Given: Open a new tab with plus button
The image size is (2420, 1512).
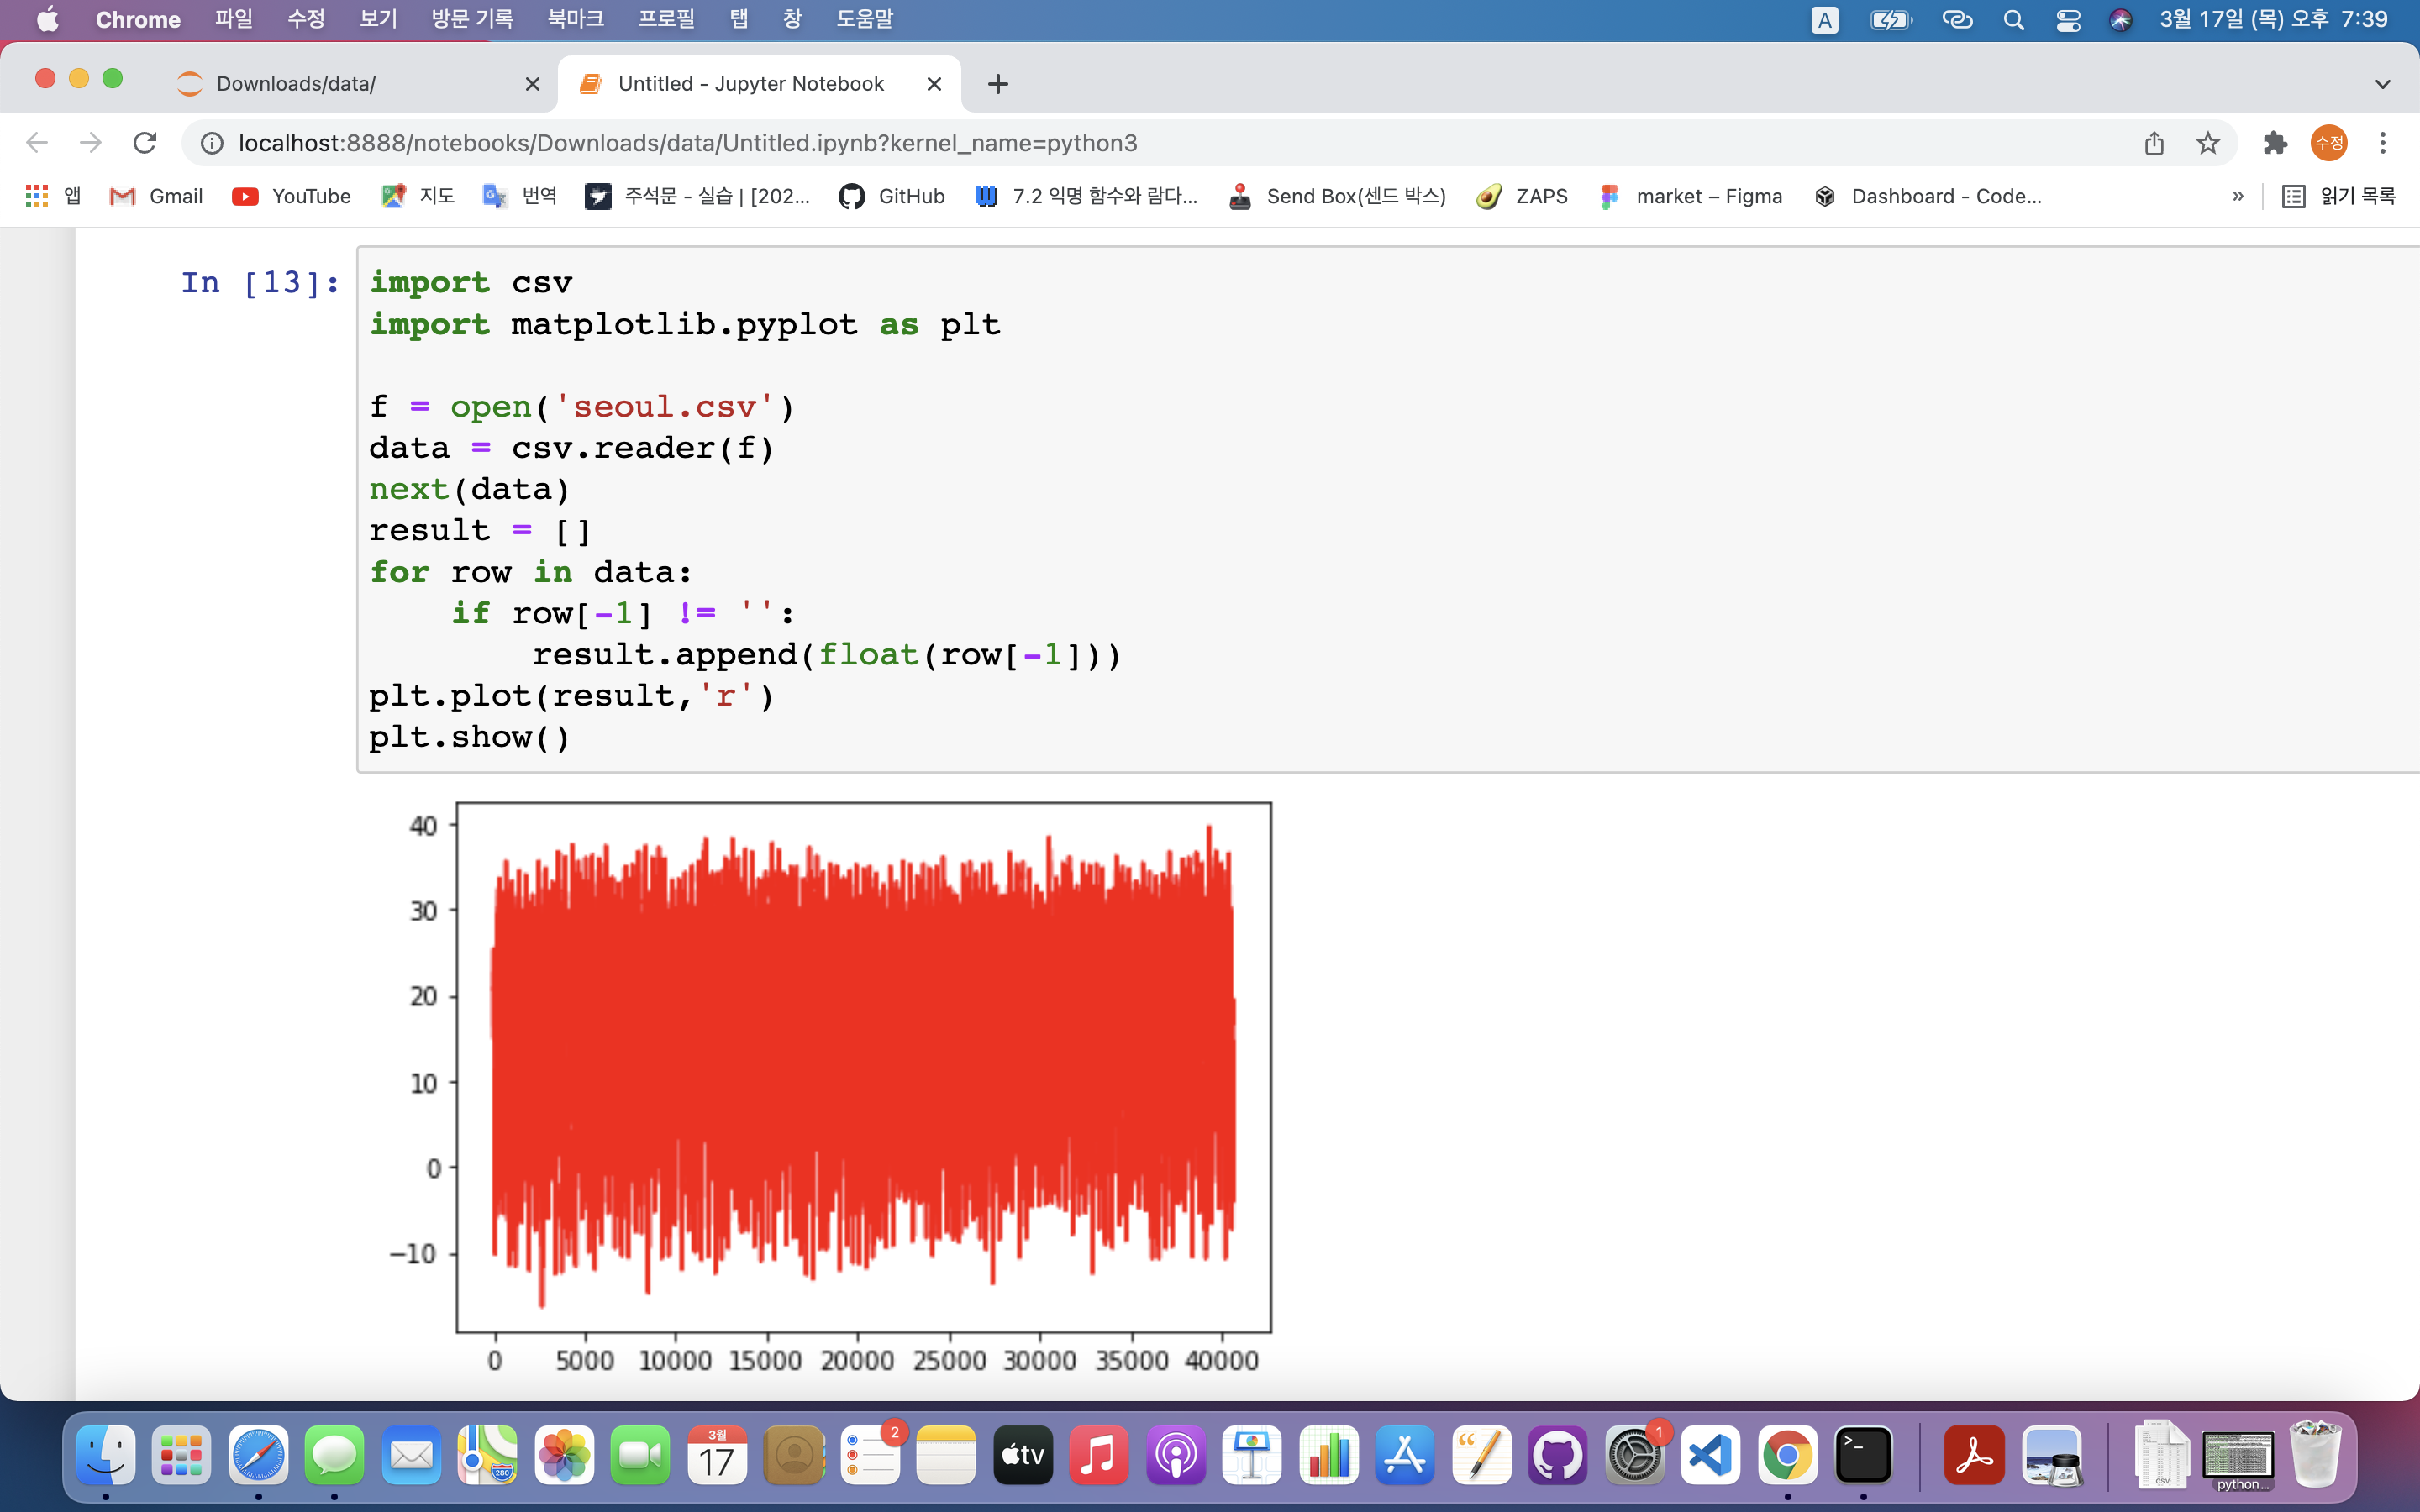Looking at the screenshot, I should tap(997, 84).
